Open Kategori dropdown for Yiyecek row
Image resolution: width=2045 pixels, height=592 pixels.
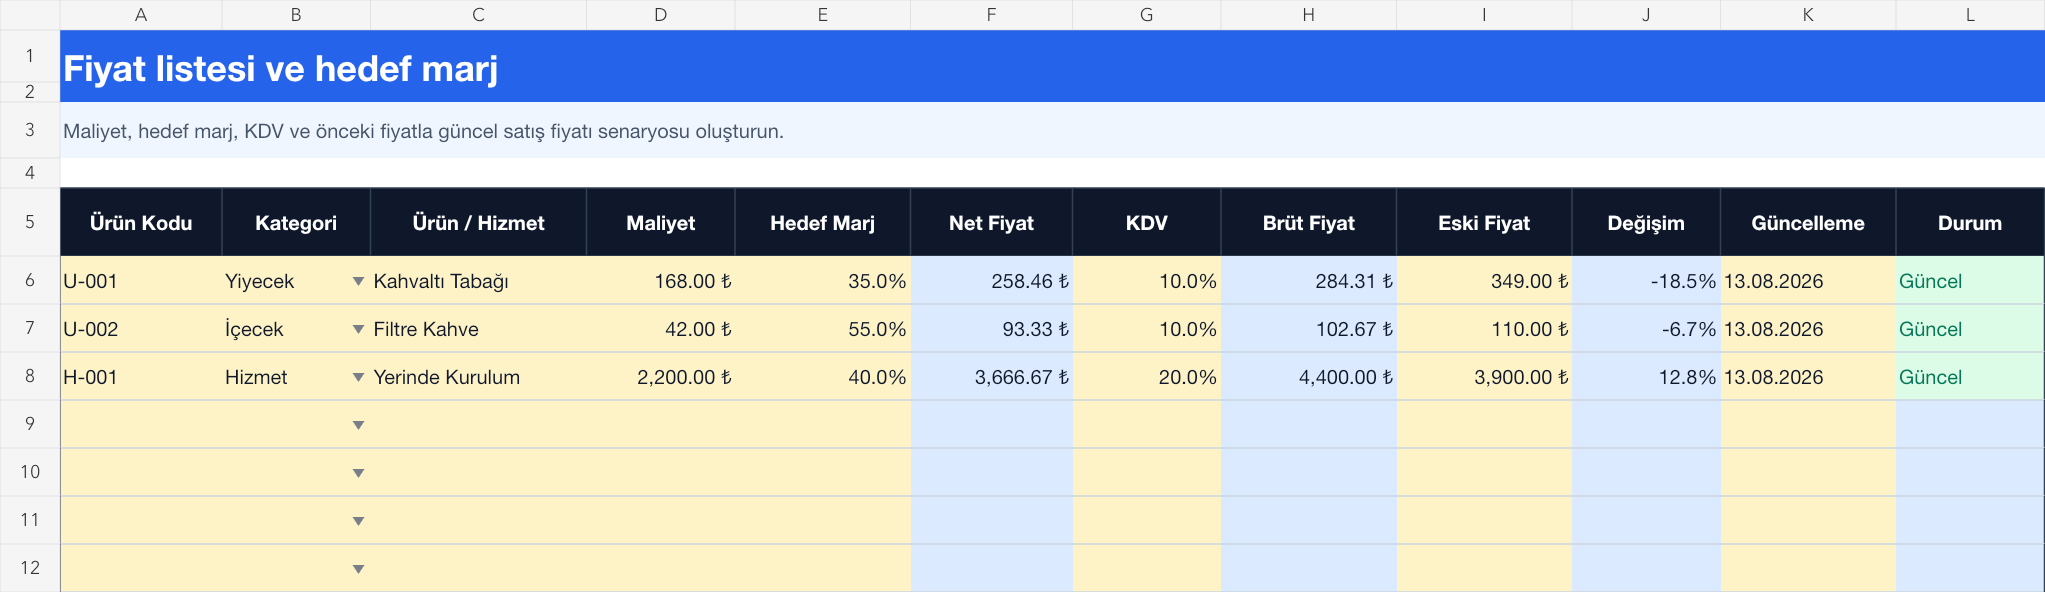click(x=358, y=282)
